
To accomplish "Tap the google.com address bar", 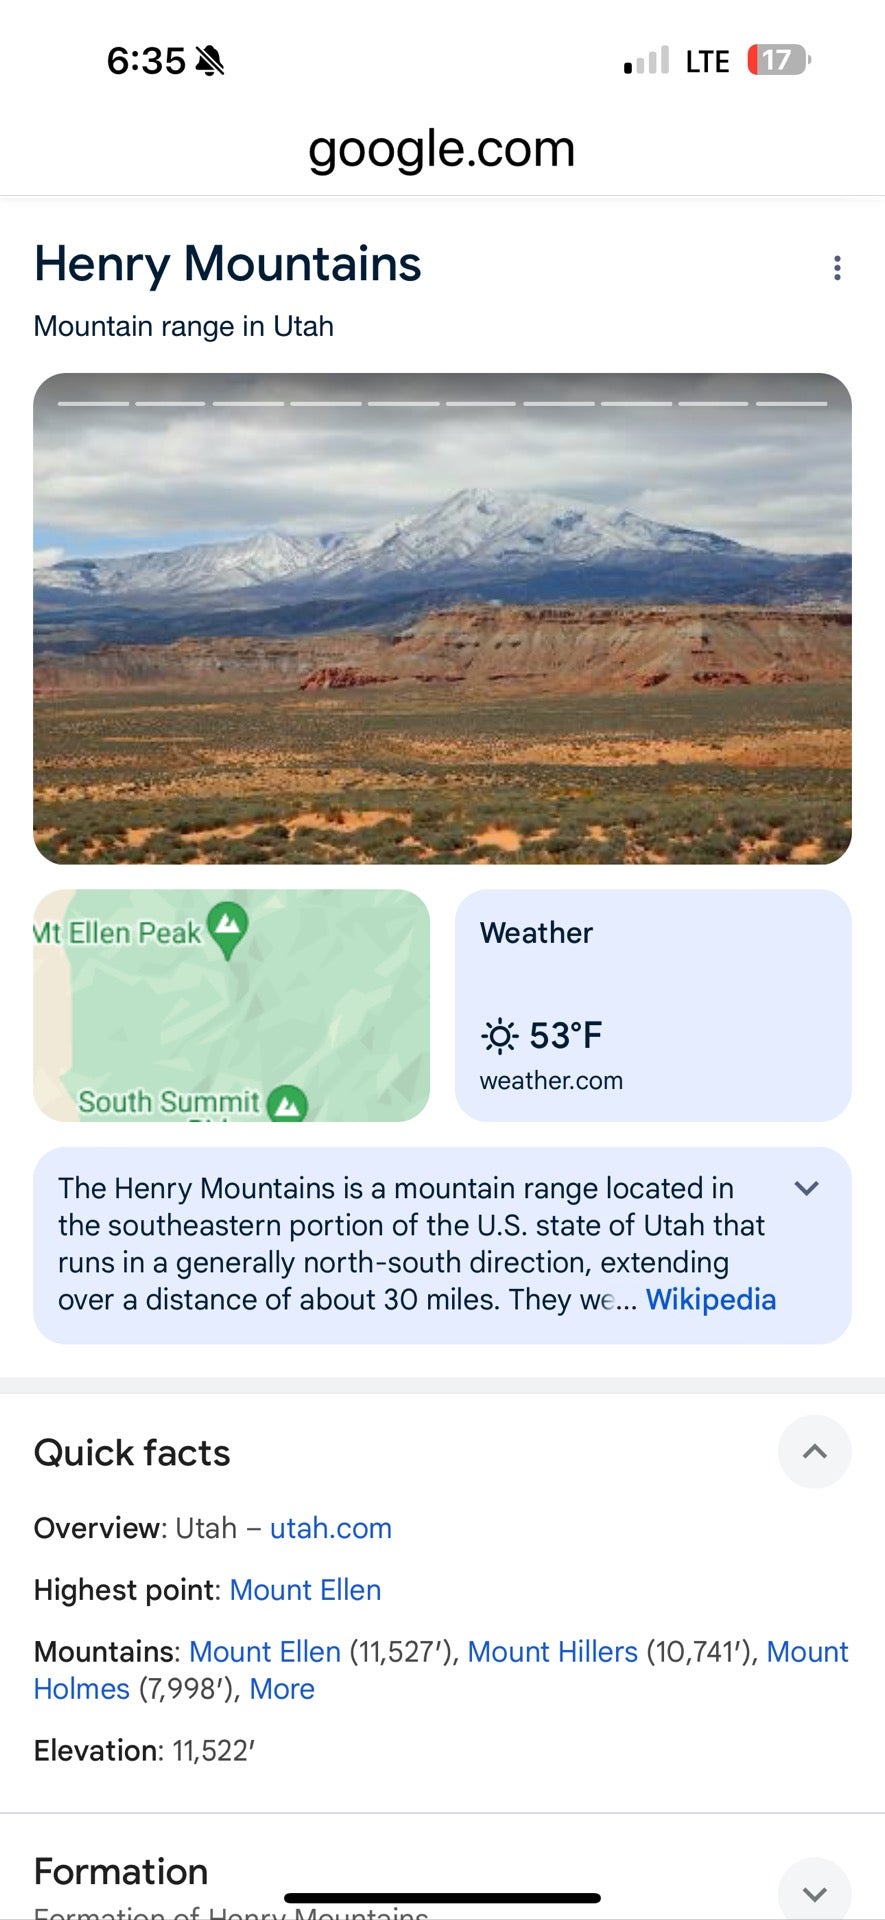I will [x=442, y=150].
